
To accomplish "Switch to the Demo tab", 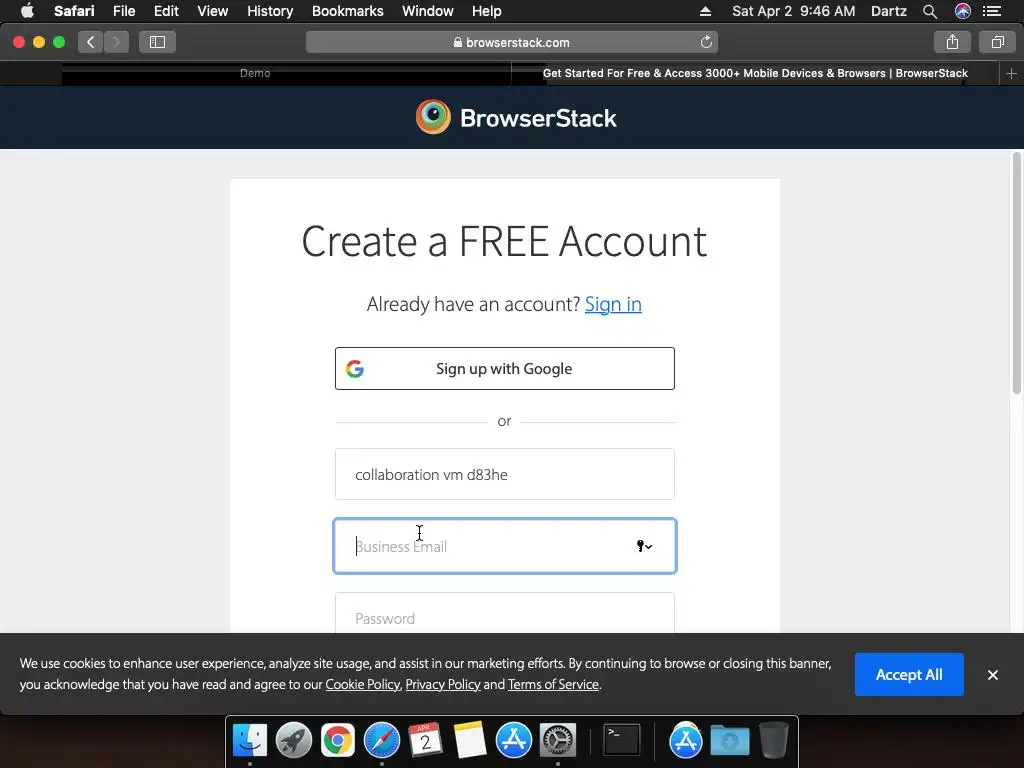I will click(255, 73).
